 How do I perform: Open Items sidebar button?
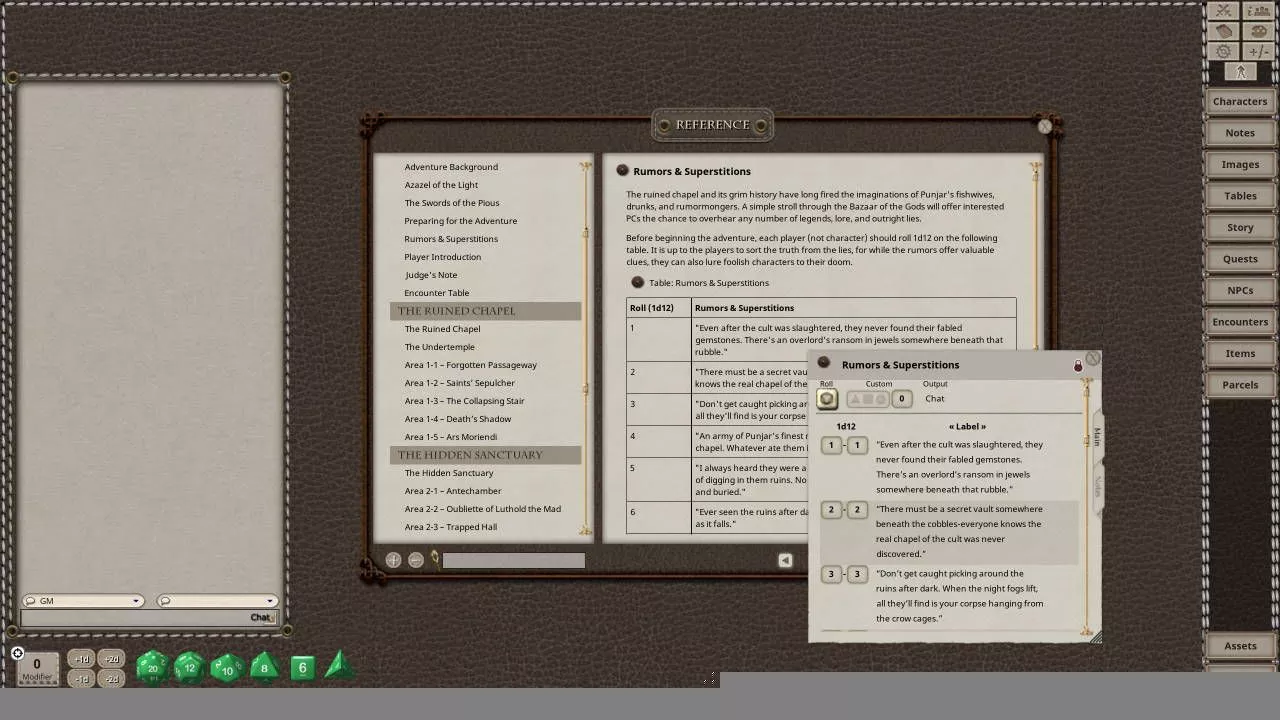(1240, 353)
